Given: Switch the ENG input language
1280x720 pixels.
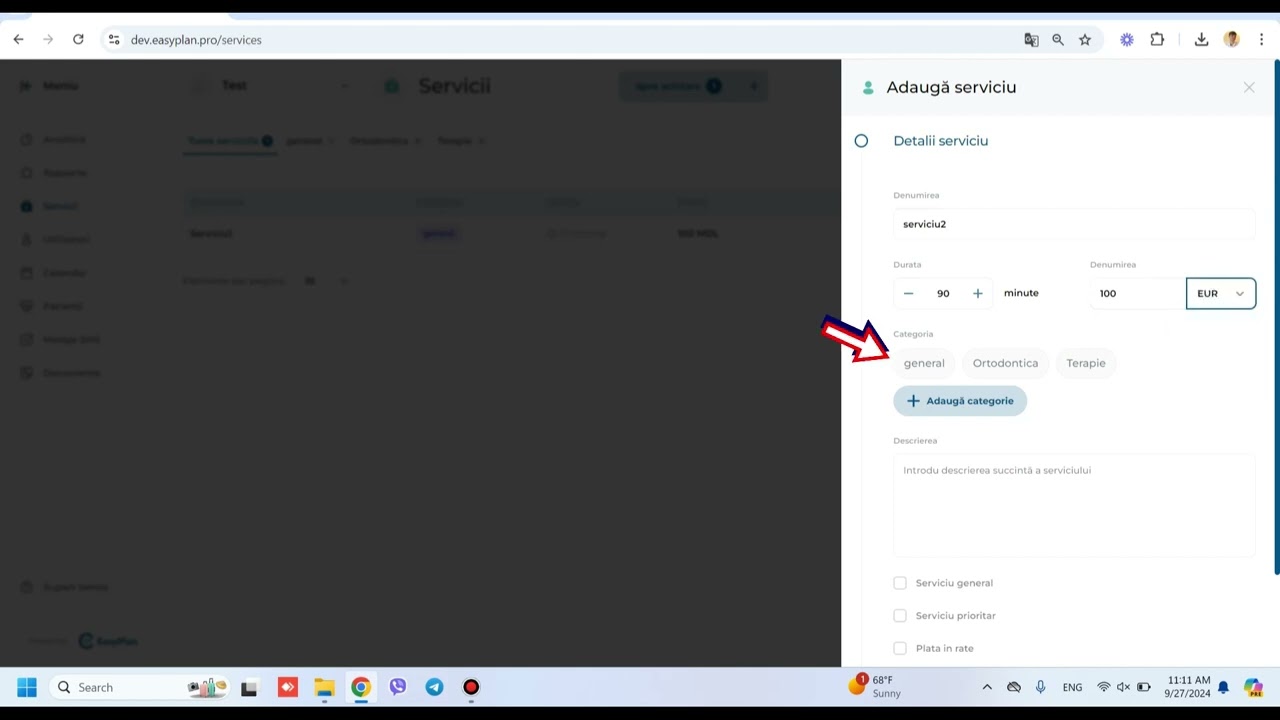Looking at the screenshot, I should coord(1072,687).
